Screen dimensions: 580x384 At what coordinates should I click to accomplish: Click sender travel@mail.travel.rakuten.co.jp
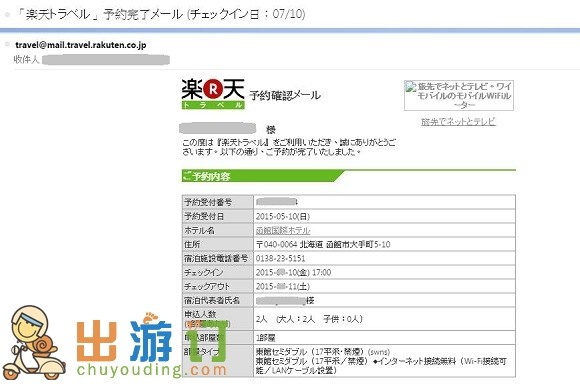click(81, 45)
